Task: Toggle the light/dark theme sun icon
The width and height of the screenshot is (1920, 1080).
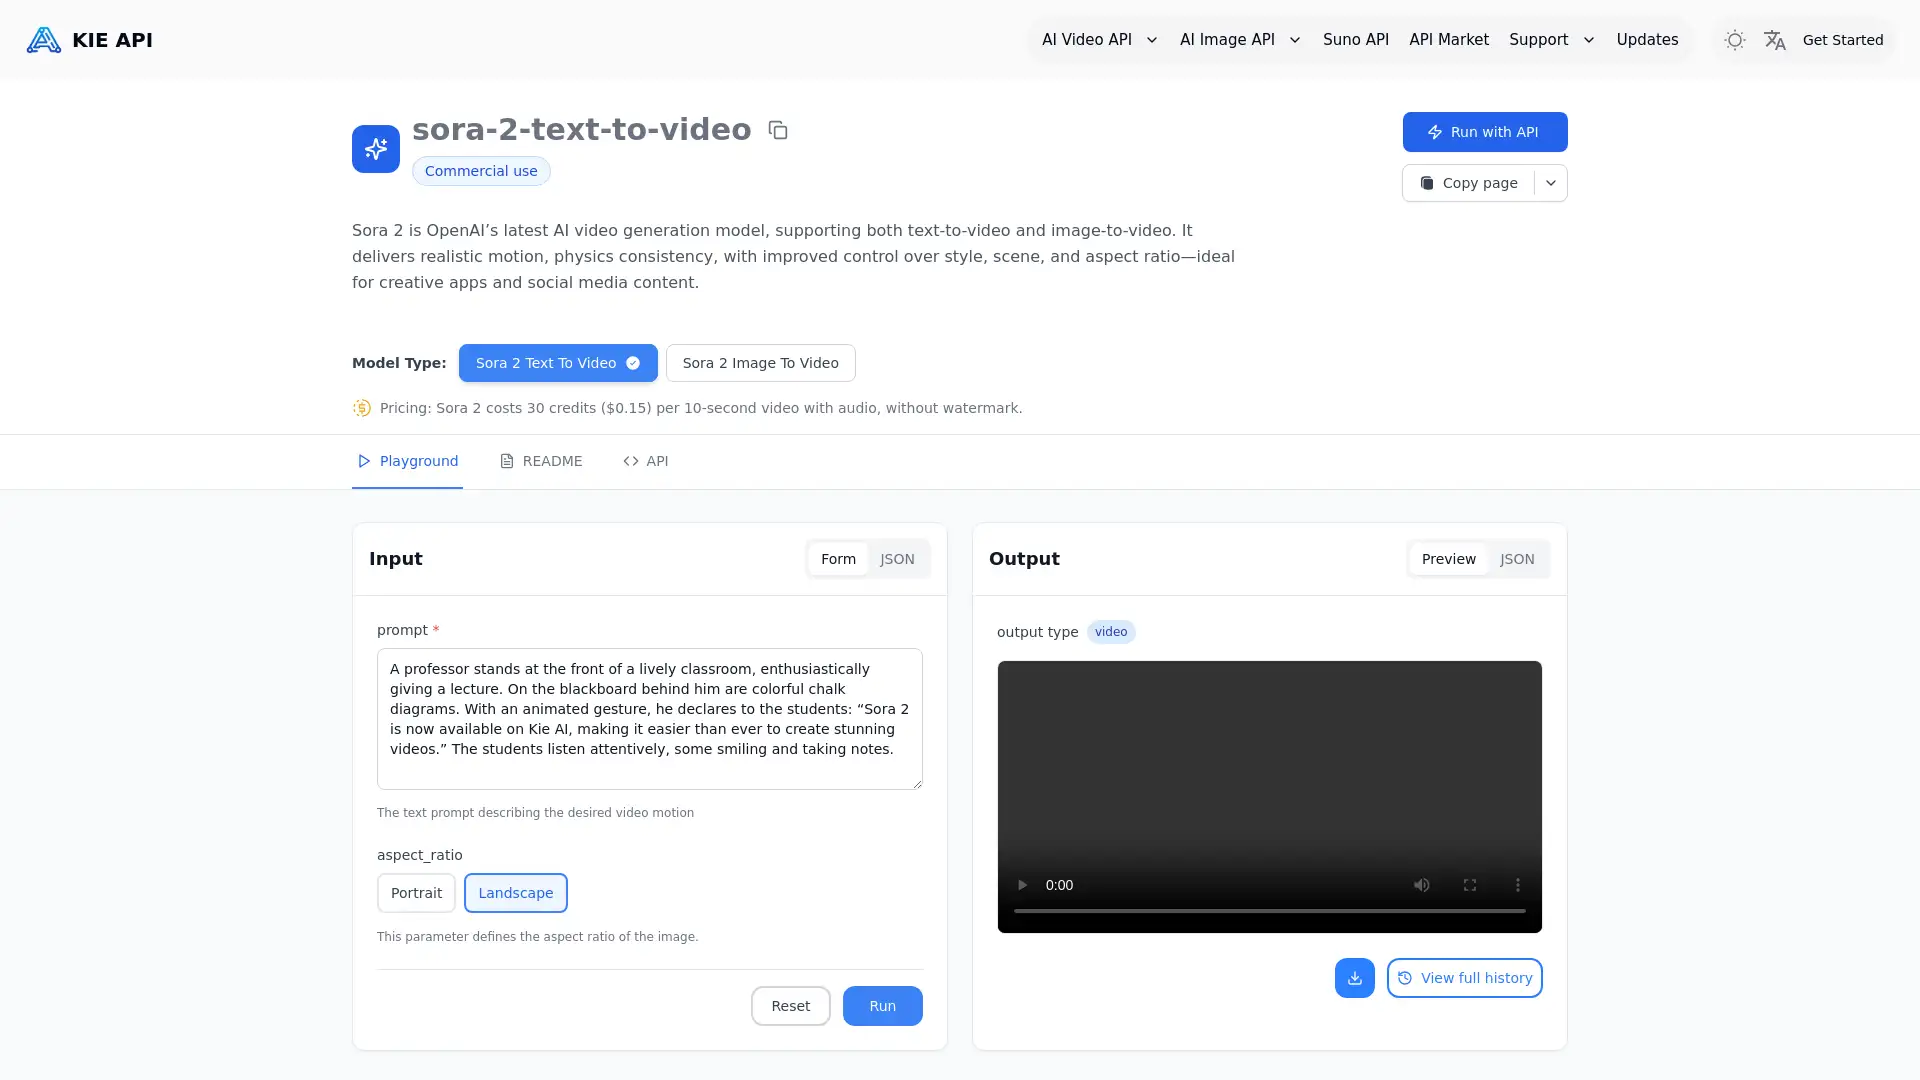Action: point(1735,40)
